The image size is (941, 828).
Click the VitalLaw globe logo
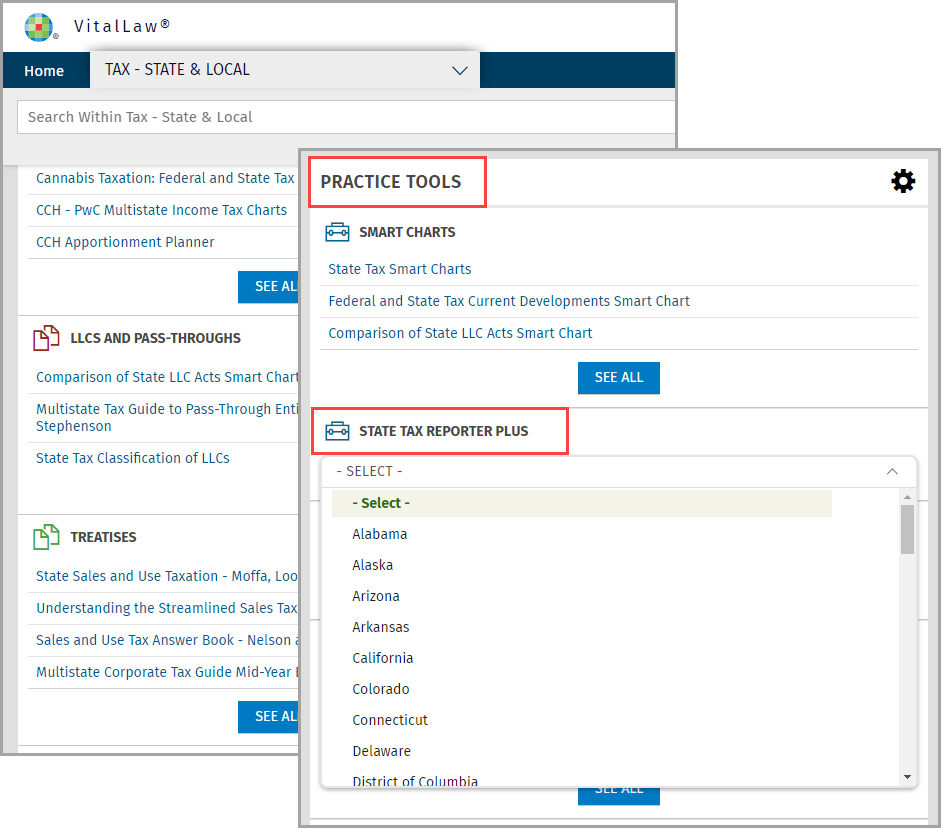pyautogui.click(x=39, y=27)
